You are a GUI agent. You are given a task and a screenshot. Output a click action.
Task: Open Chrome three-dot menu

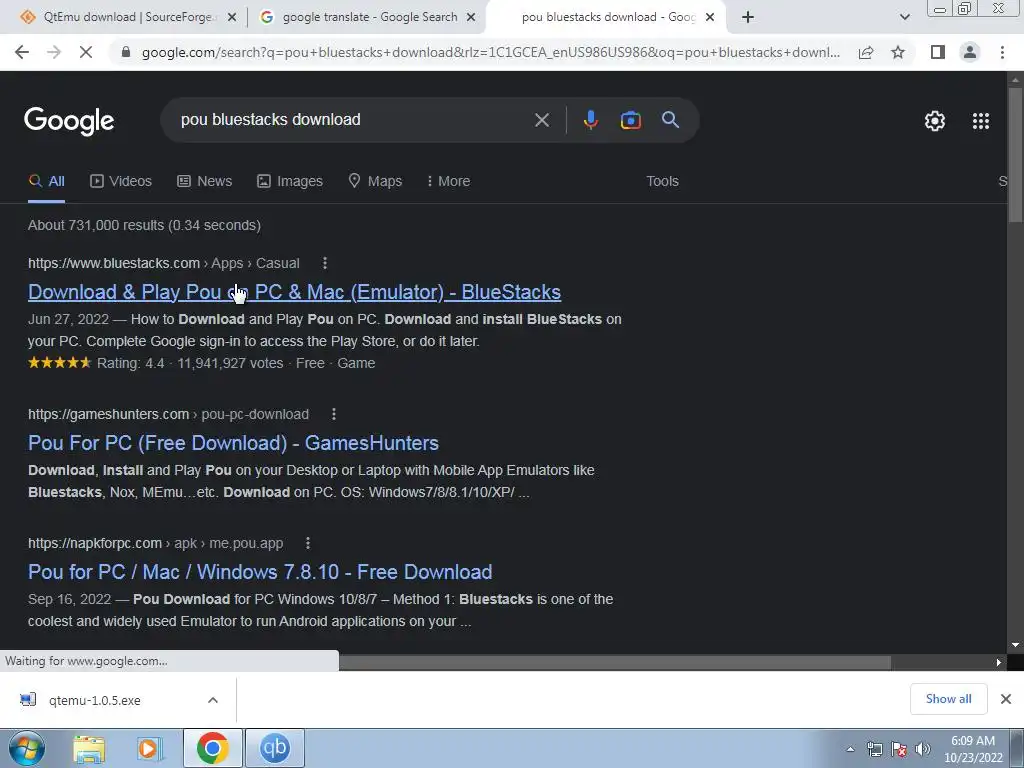1002,52
